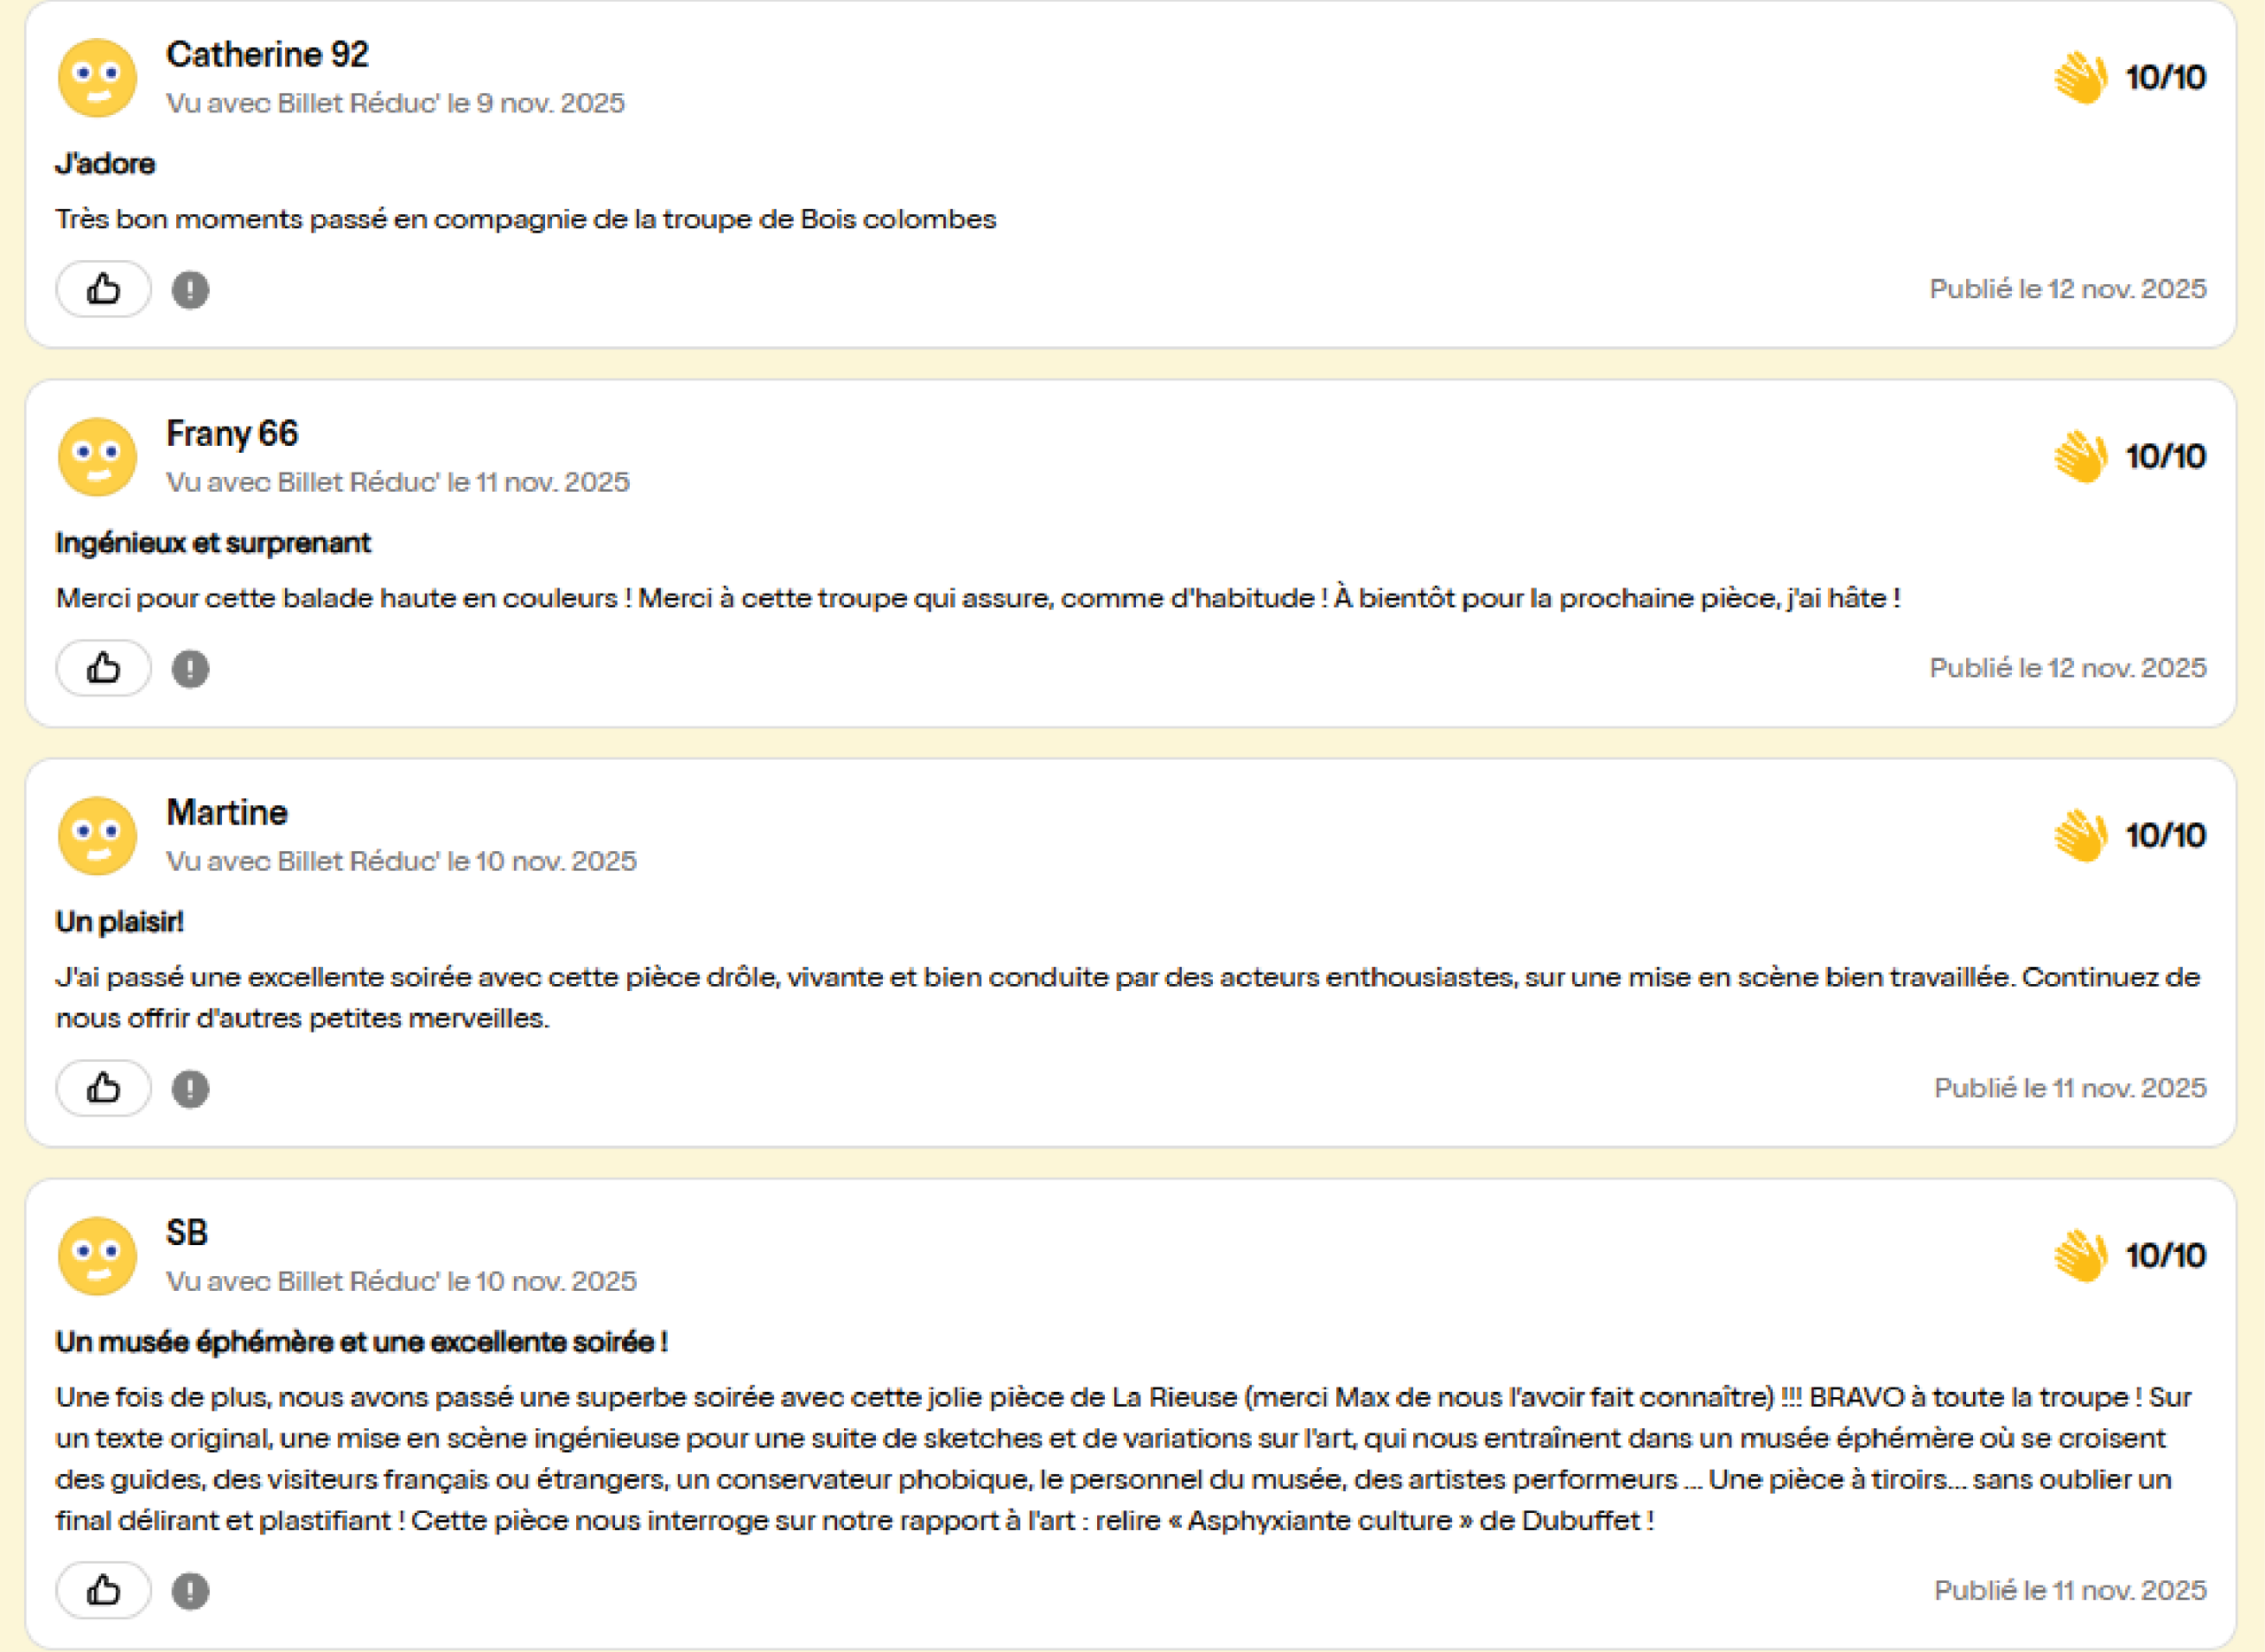
Task: Click the 10/10 rating on Catherine 92's review
Action: [2165, 77]
